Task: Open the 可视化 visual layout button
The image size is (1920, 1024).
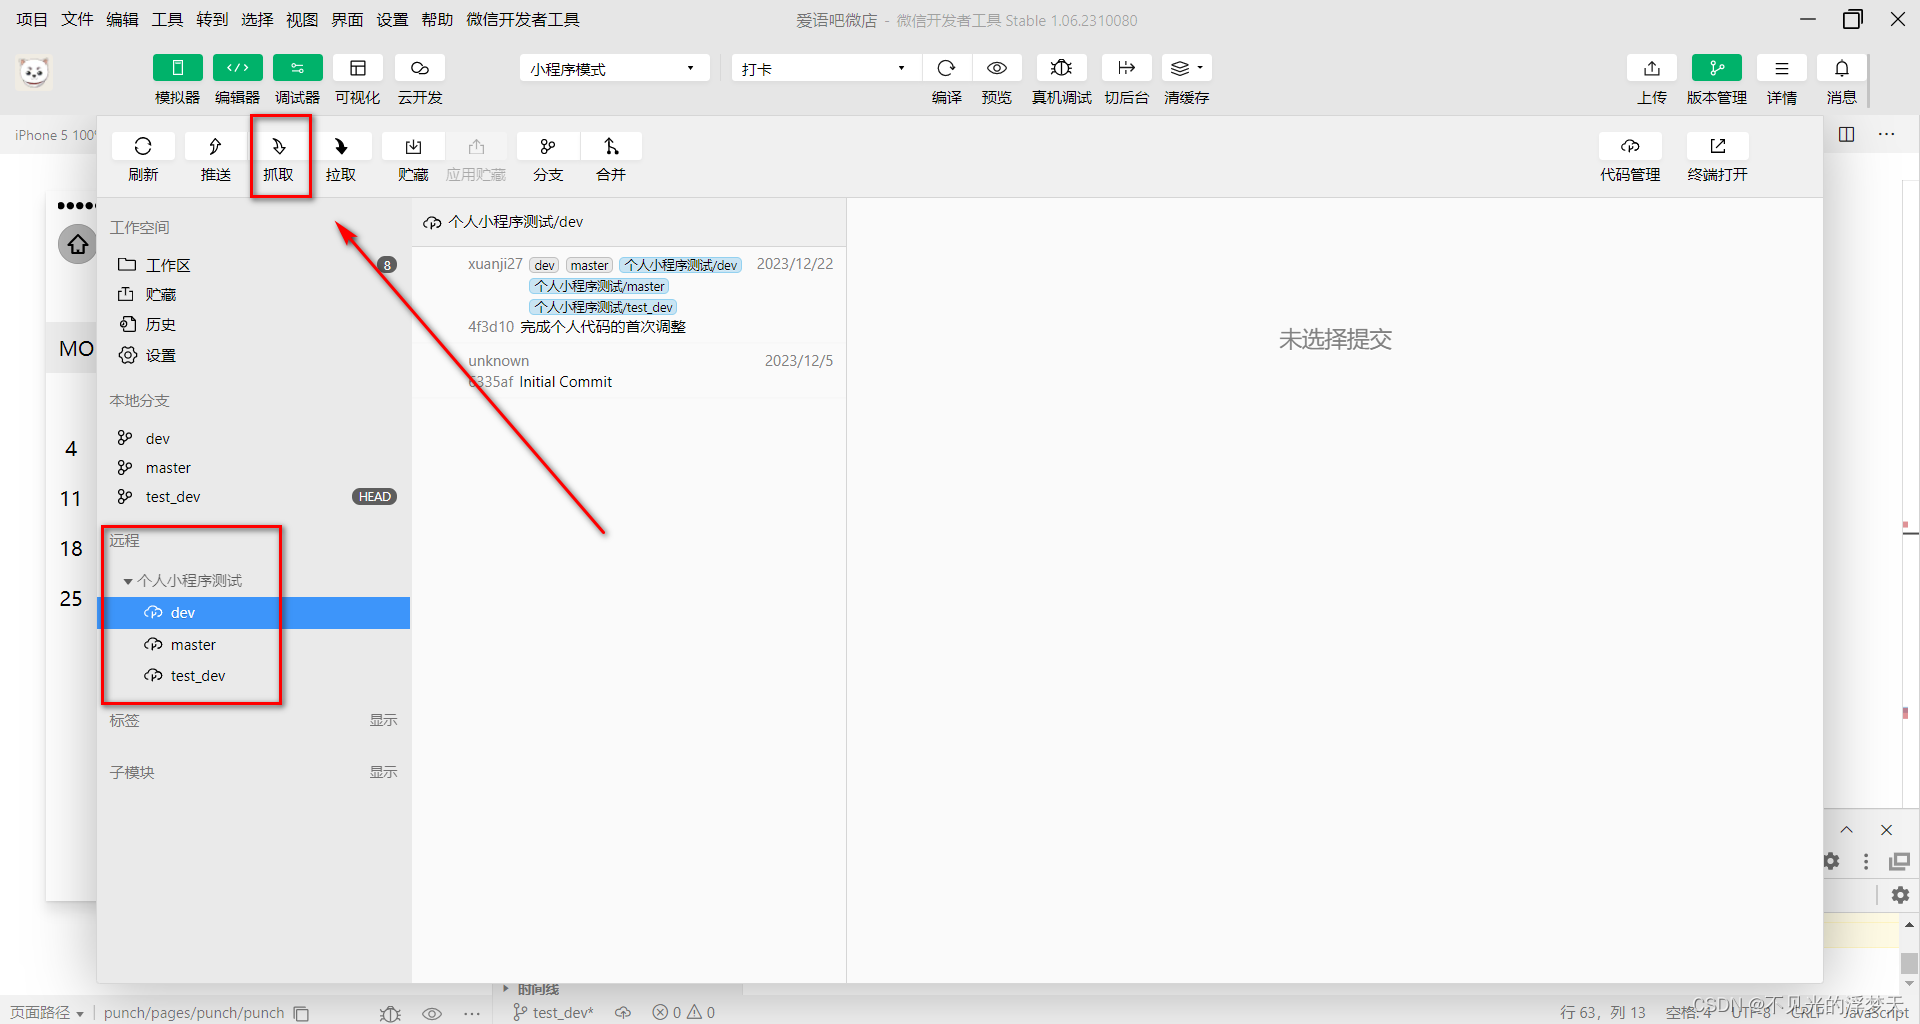Action: [357, 68]
